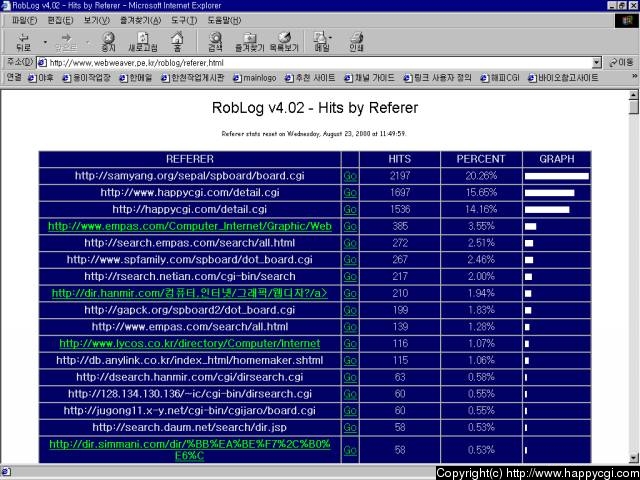Show history with 목록보기 toolbar button
This screenshot has width=640, height=480.
[284, 42]
